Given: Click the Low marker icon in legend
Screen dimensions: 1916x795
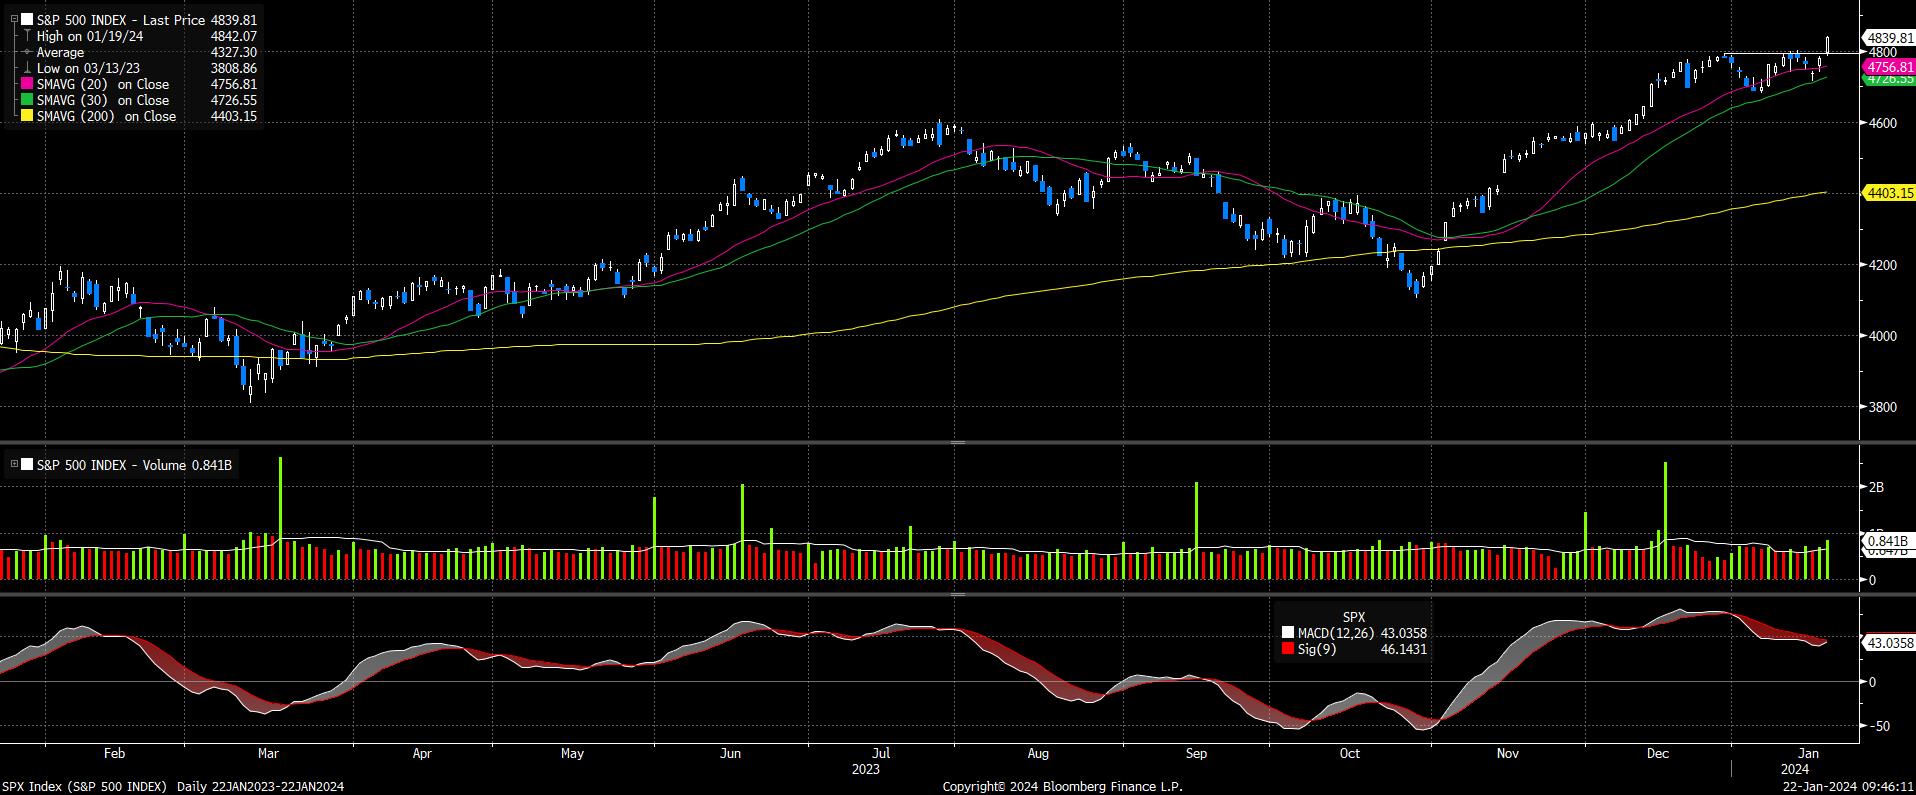Looking at the screenshot, I should coord(27,68).
